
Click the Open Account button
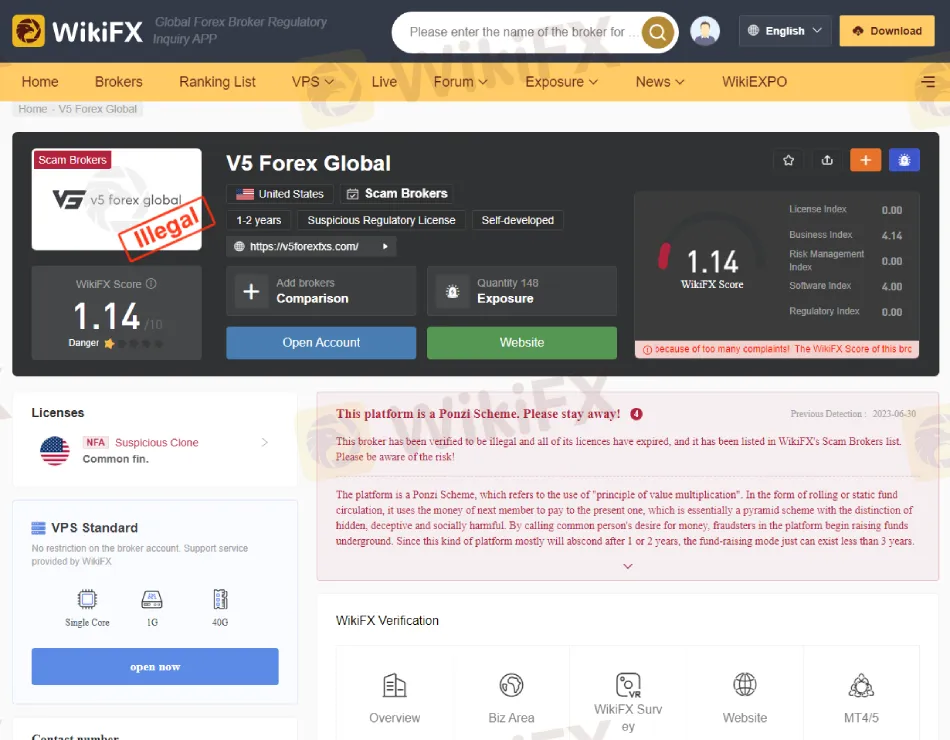click(x=321, y=342)
